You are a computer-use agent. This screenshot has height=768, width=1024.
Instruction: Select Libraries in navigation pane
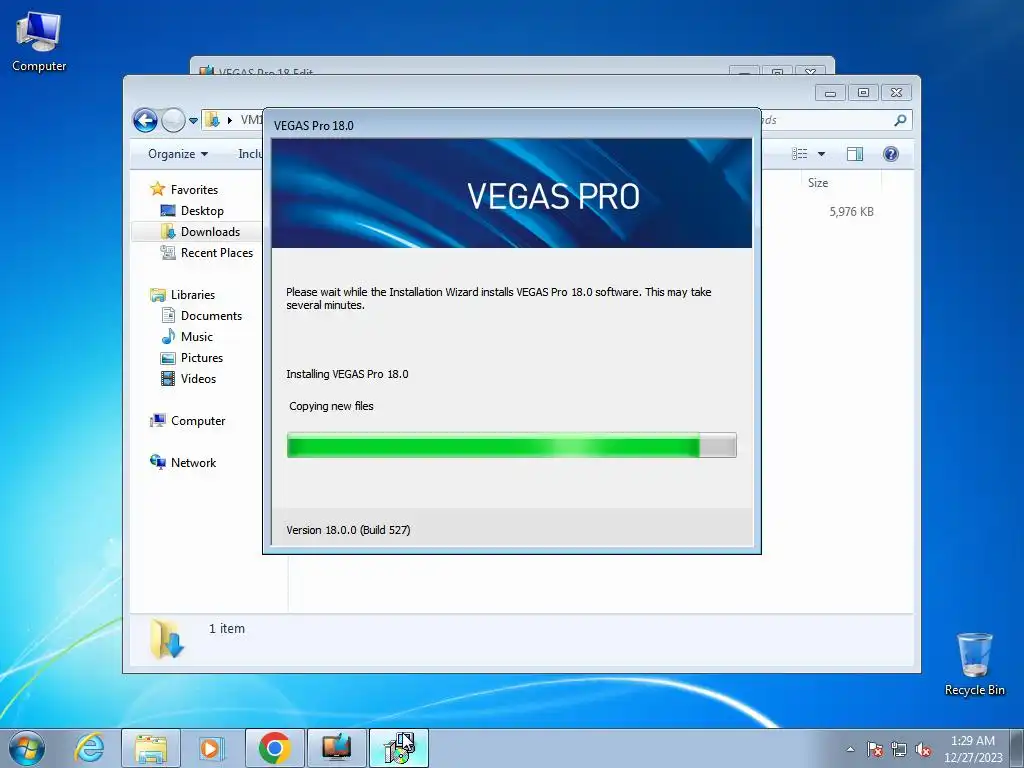pyautogui.click(x=193, y=295)
